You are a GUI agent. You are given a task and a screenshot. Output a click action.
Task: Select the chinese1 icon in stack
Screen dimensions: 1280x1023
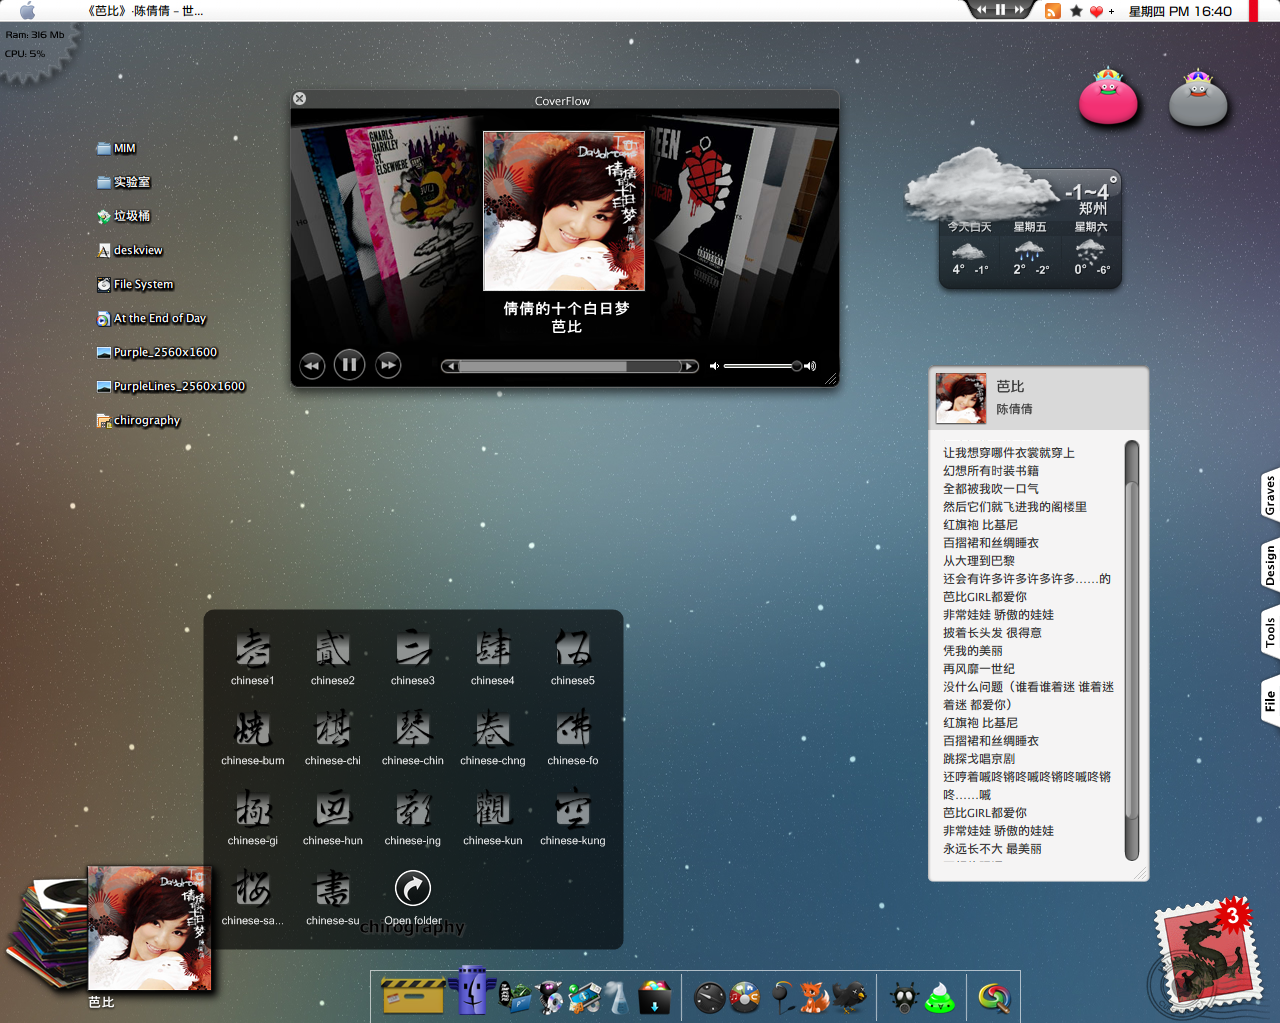252,657
